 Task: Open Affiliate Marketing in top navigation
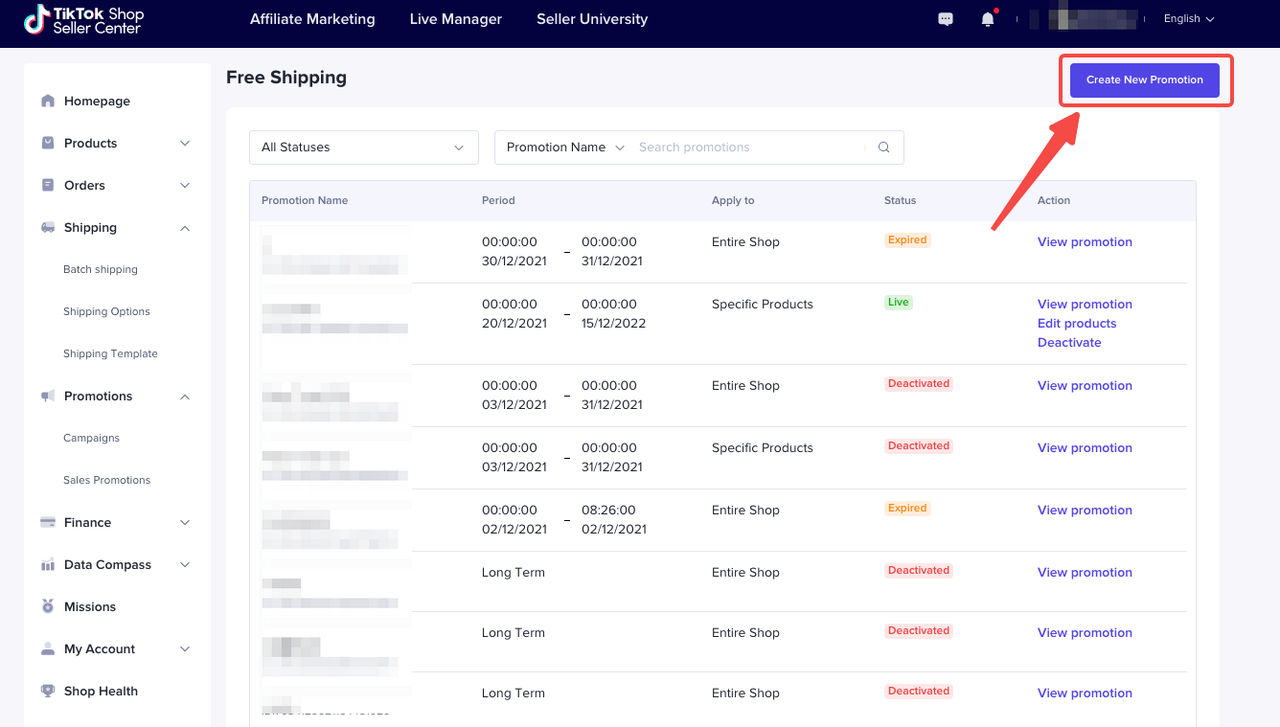pos(312,19)
